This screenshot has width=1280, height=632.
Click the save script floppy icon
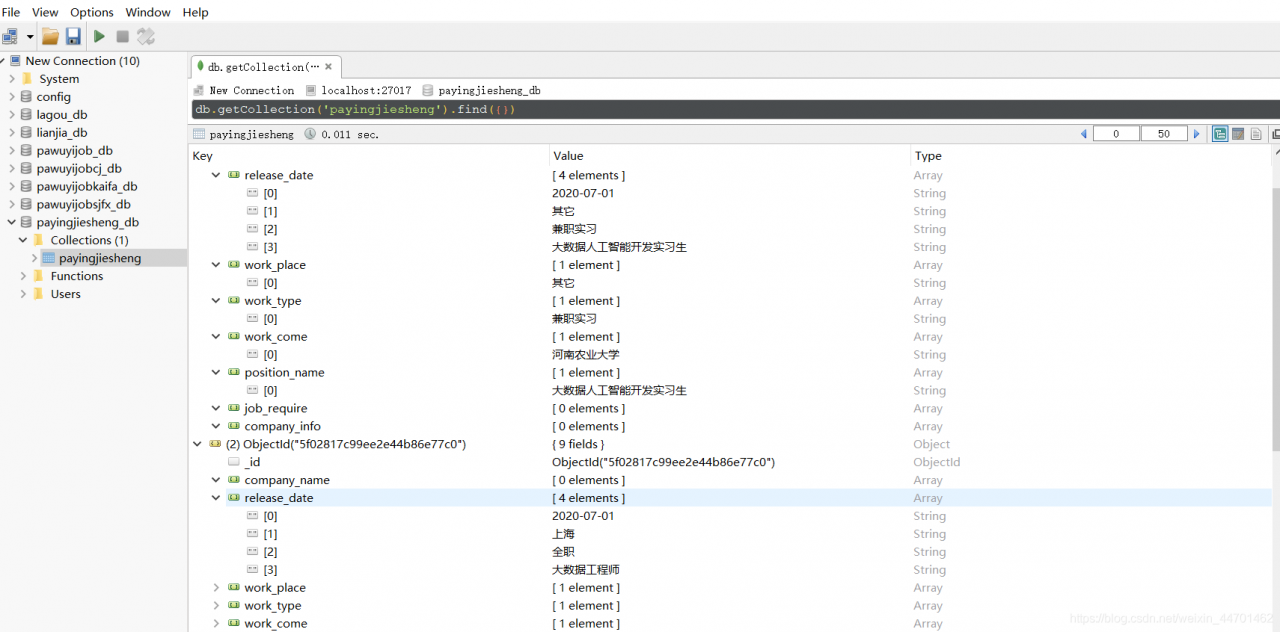pos(73,37)
